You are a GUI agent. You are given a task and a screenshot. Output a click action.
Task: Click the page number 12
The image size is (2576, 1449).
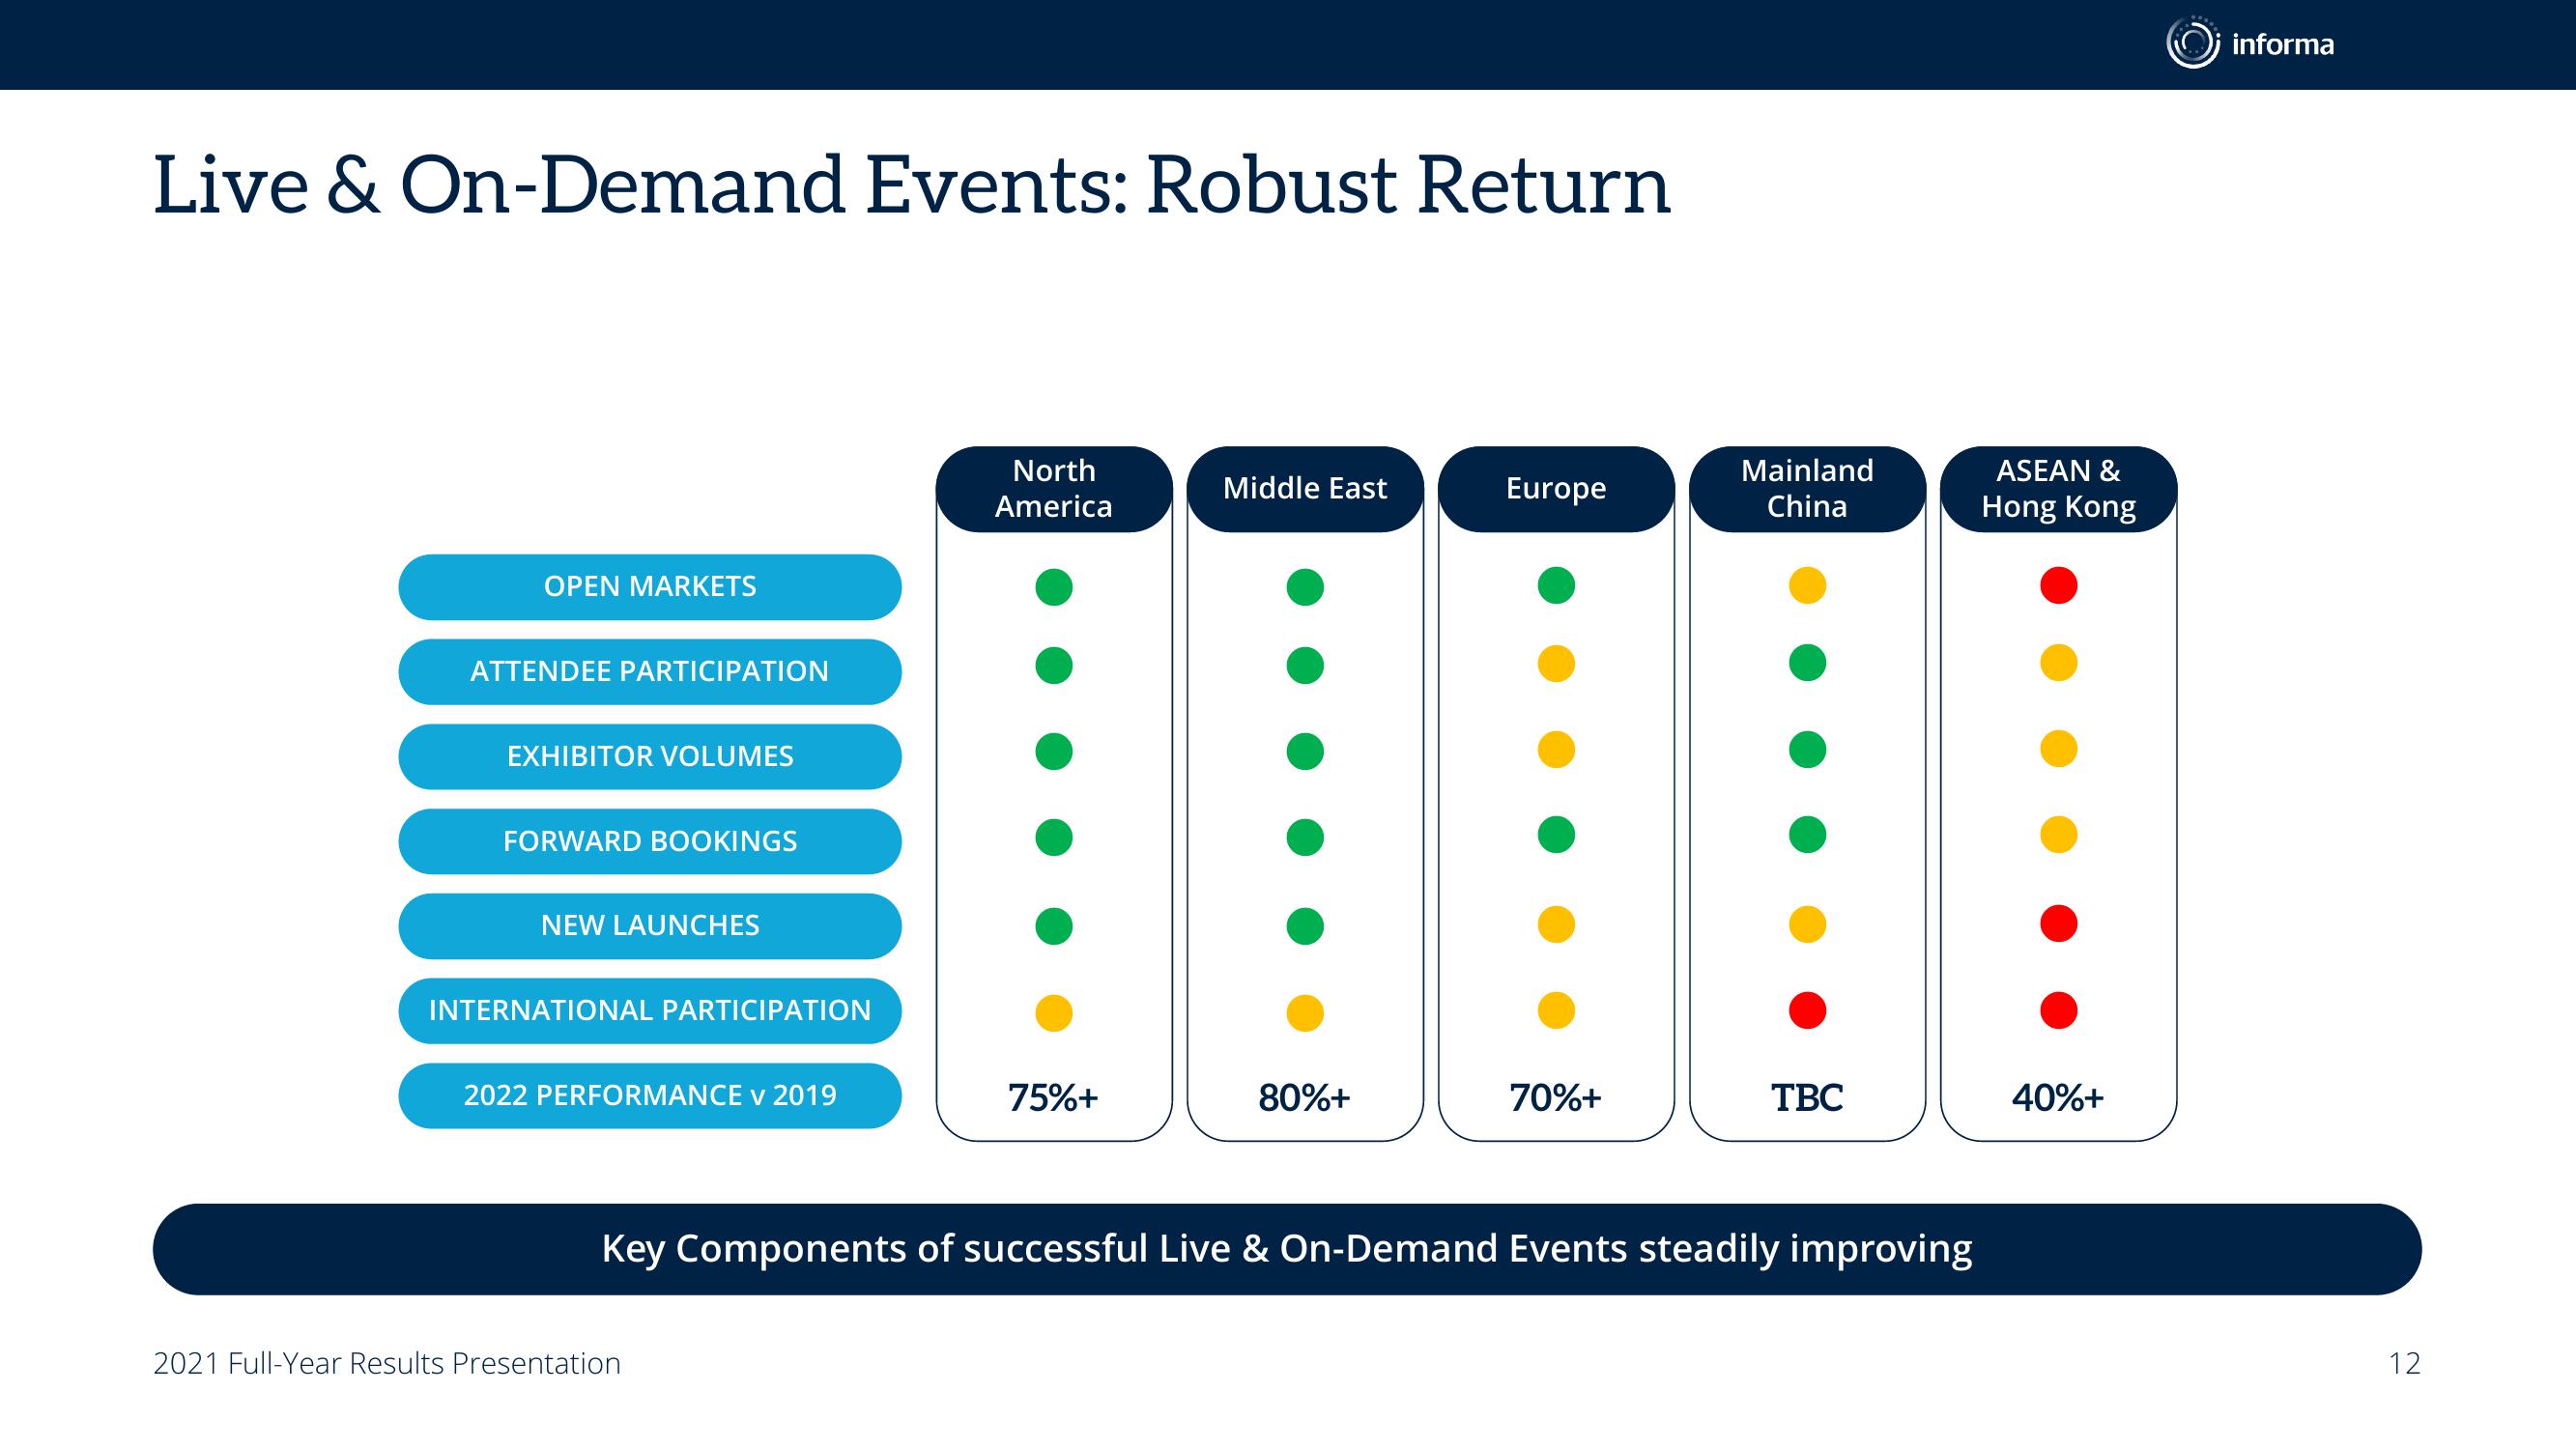coord(2404,1364)
